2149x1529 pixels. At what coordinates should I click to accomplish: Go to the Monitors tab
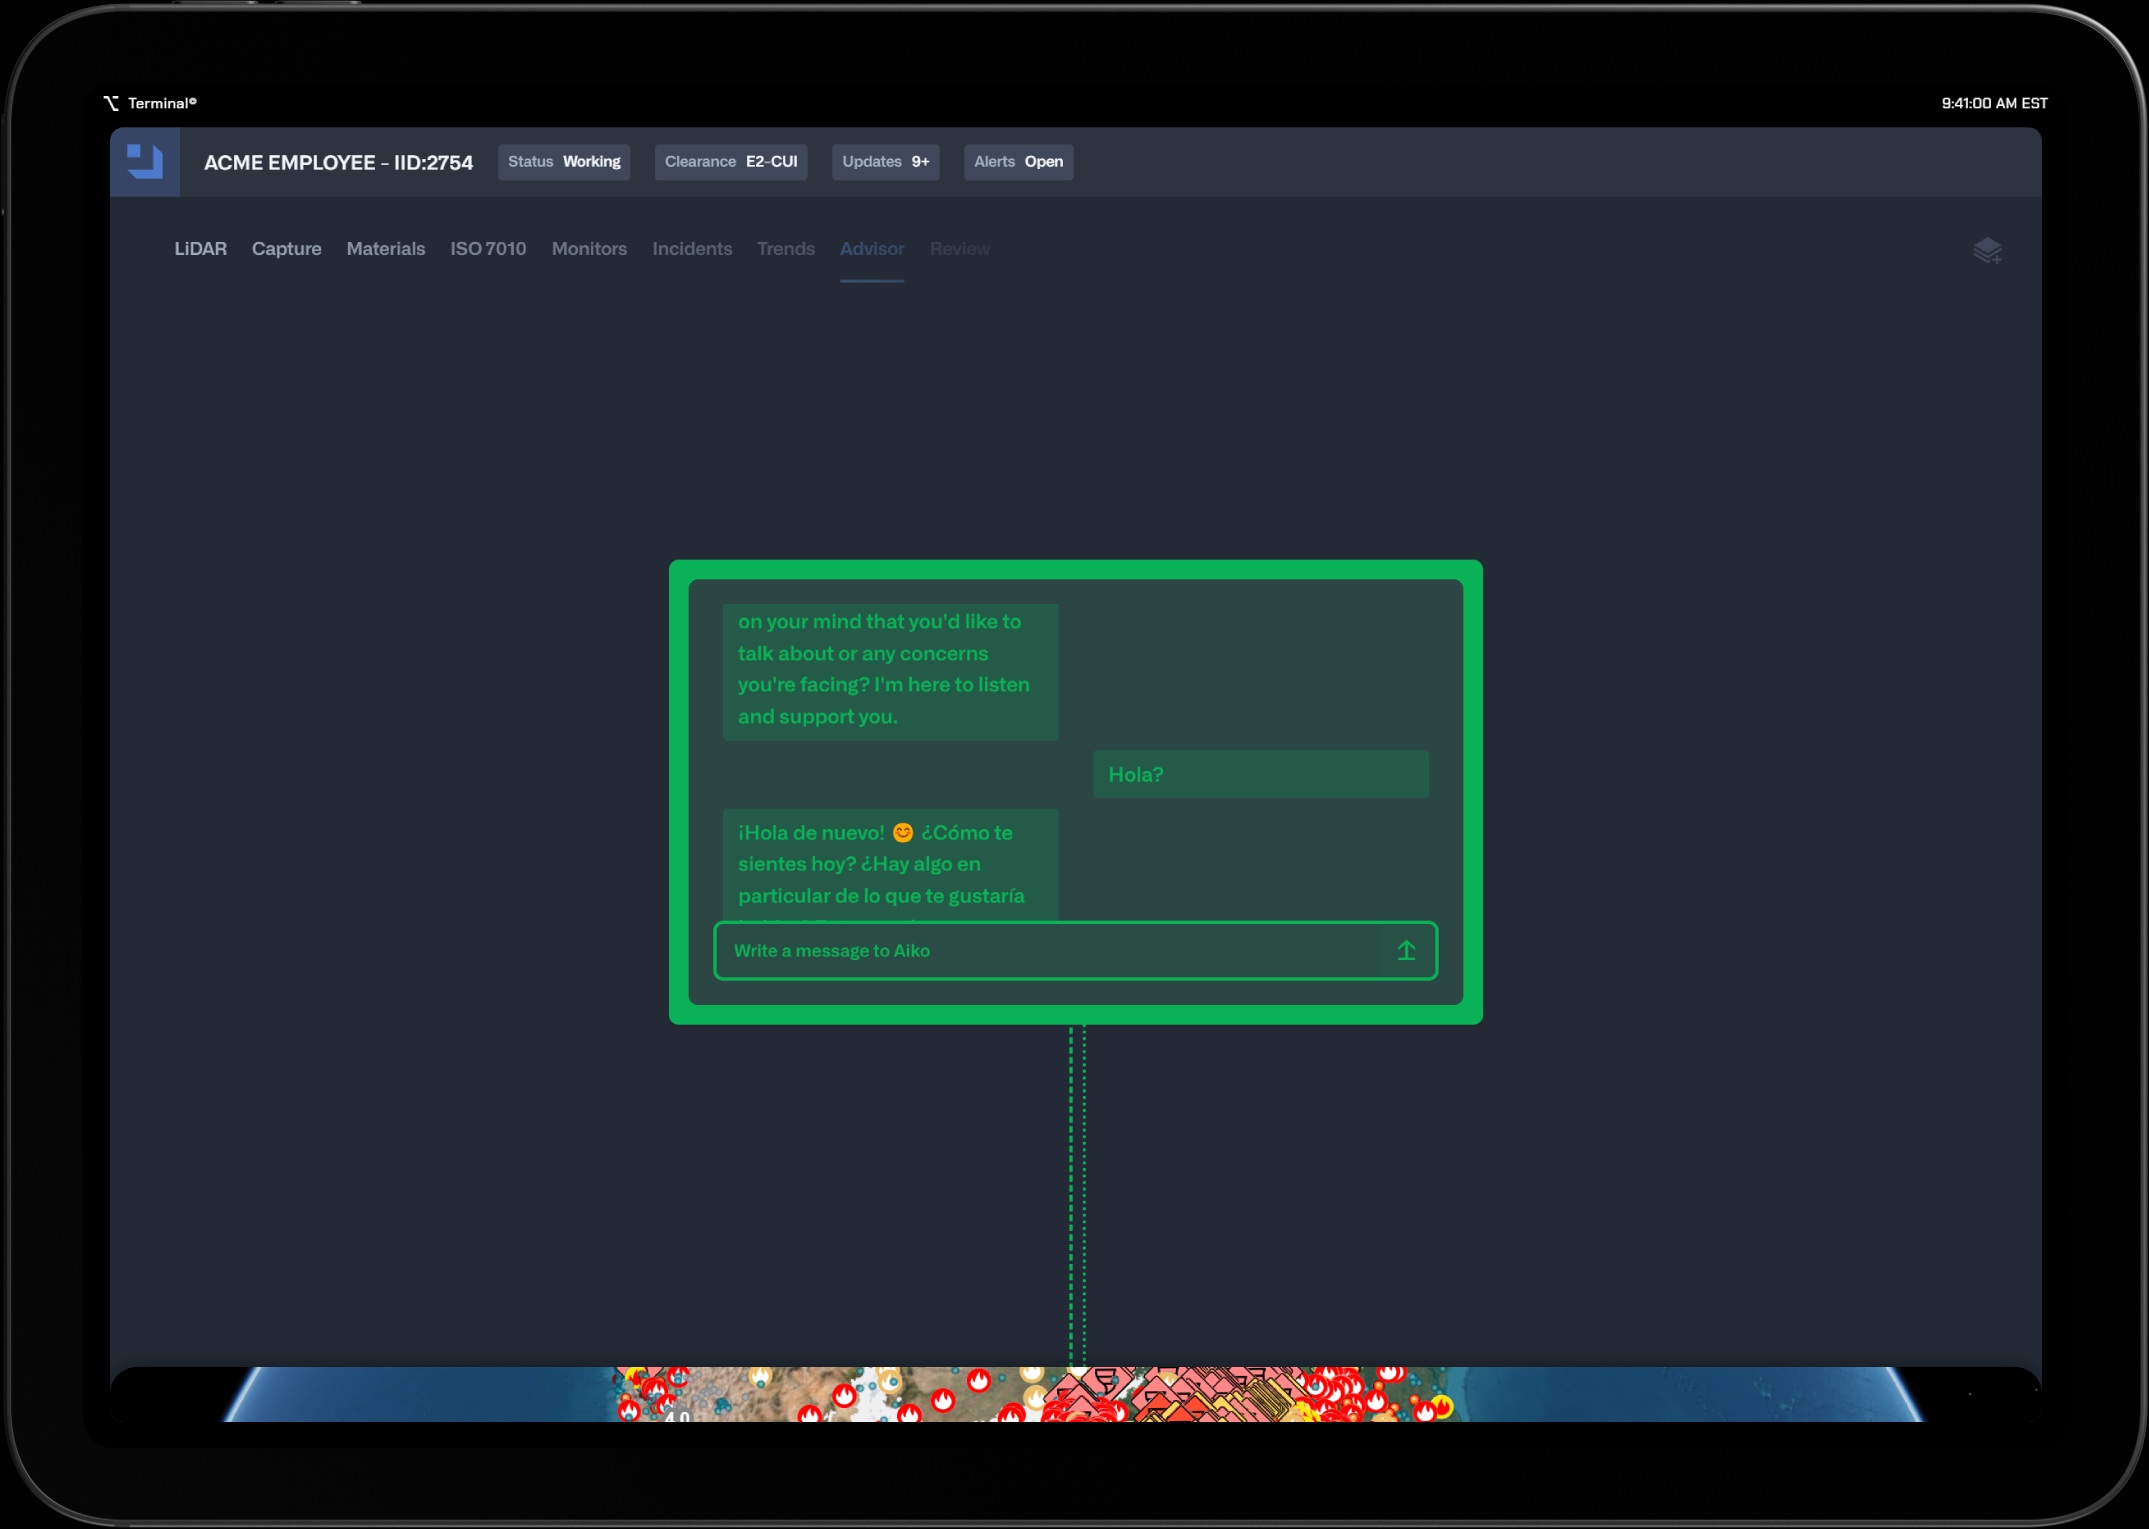[x=589, y=249]
